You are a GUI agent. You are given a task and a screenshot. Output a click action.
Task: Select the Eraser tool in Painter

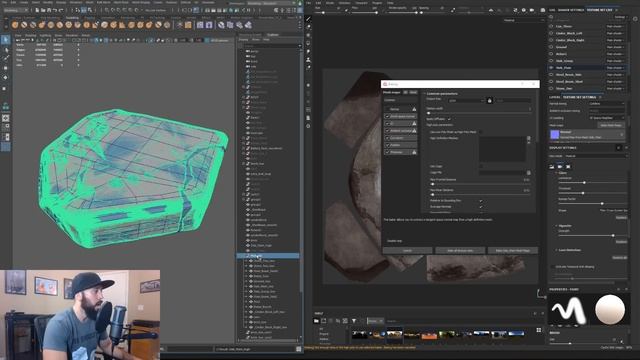click(309, 27)
